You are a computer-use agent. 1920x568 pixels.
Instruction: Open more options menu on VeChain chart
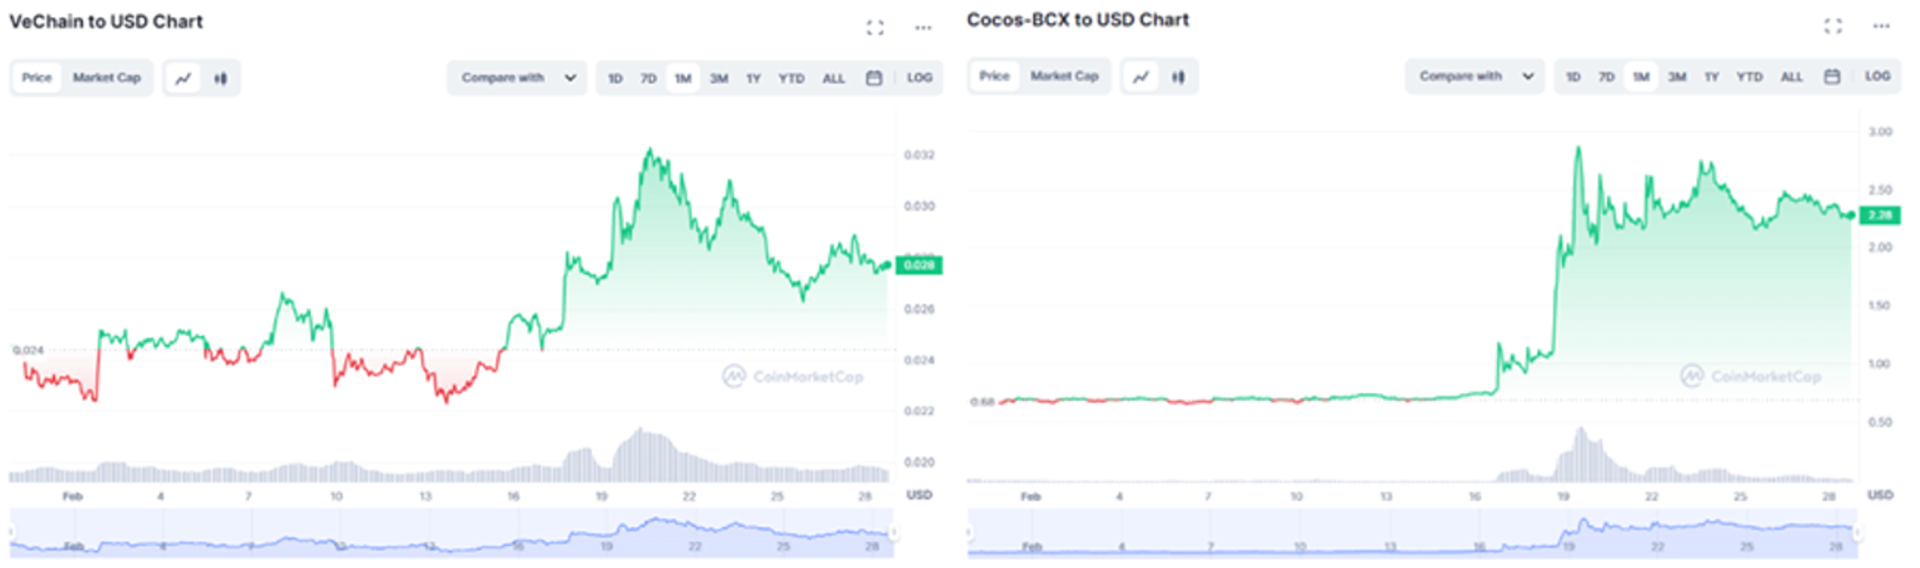(923, 28)
